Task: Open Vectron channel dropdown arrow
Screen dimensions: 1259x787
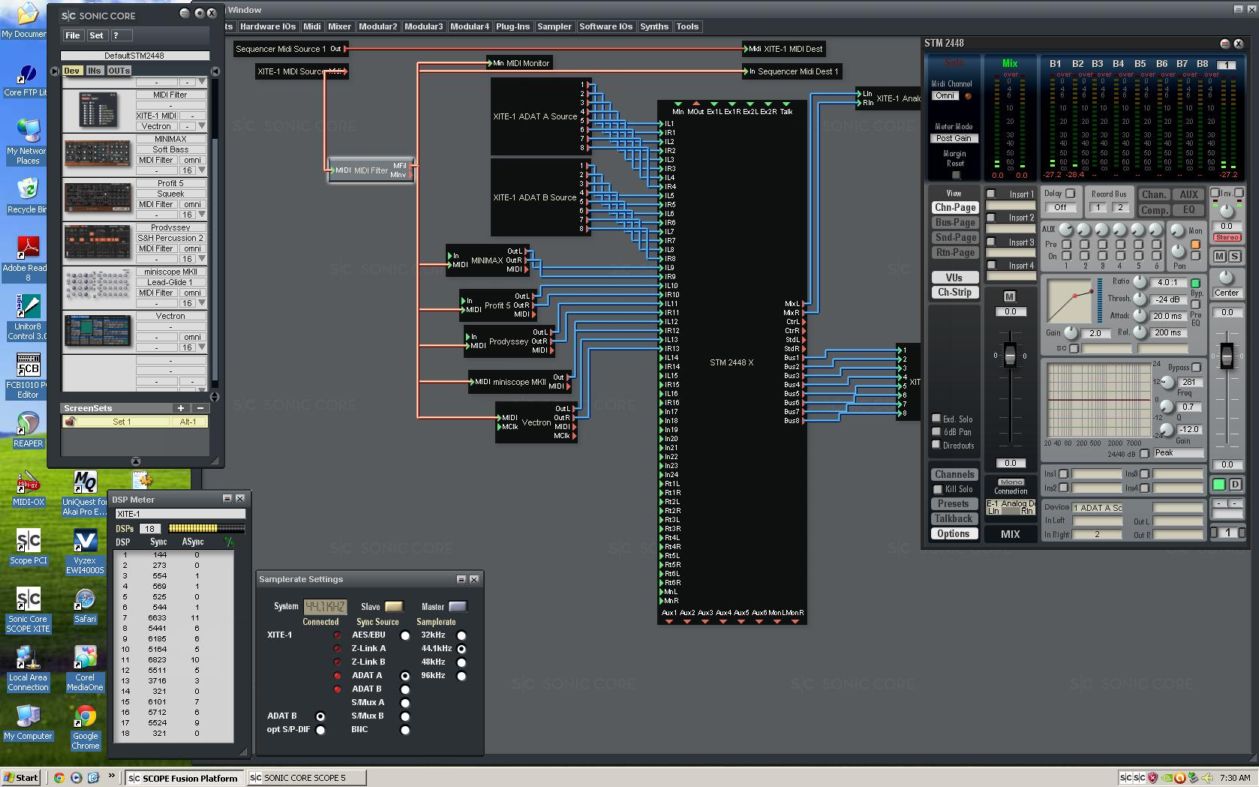Action: [x=201, y=347]
